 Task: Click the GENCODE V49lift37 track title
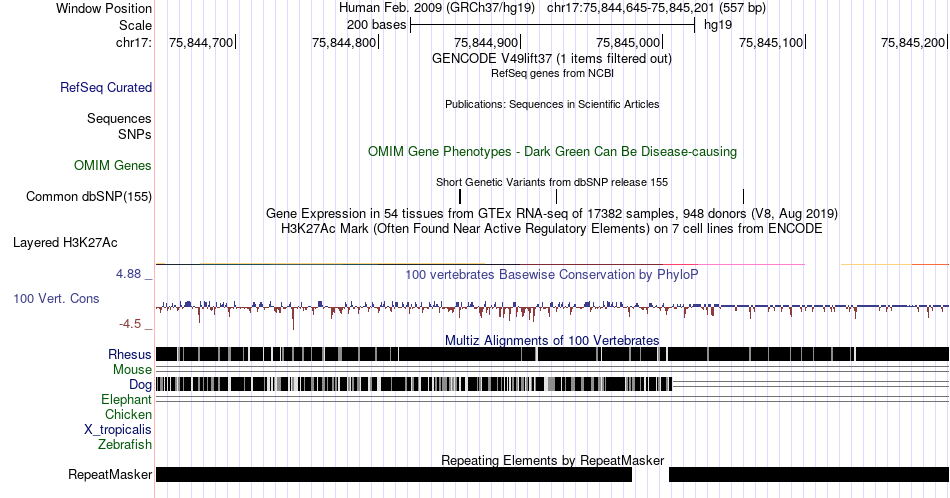click(551, 58)
